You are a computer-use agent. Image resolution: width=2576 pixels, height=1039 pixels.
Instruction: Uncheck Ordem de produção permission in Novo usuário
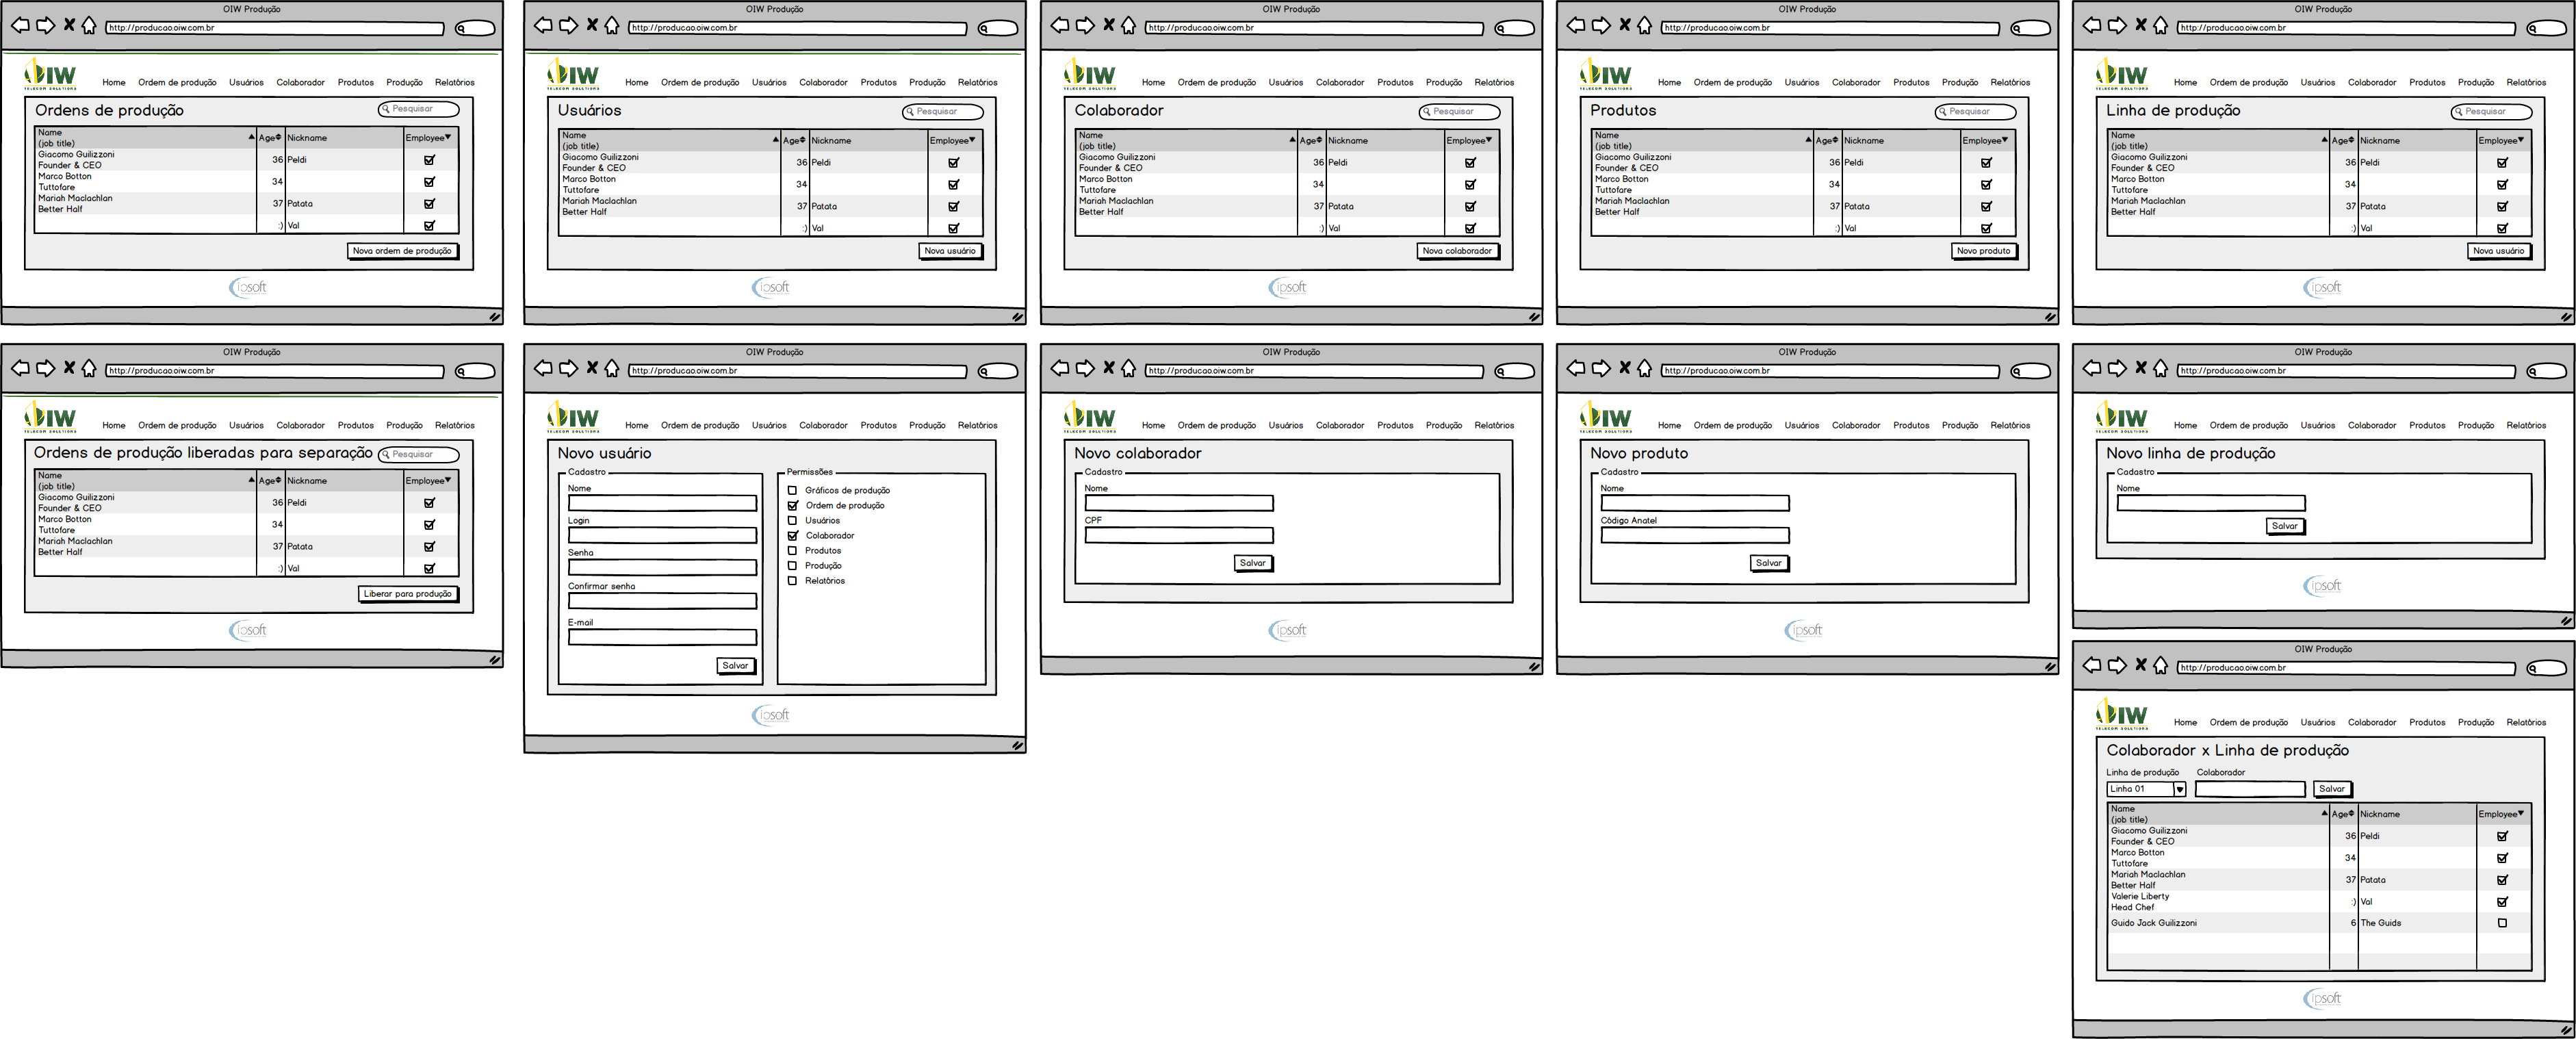coord(793,506)
